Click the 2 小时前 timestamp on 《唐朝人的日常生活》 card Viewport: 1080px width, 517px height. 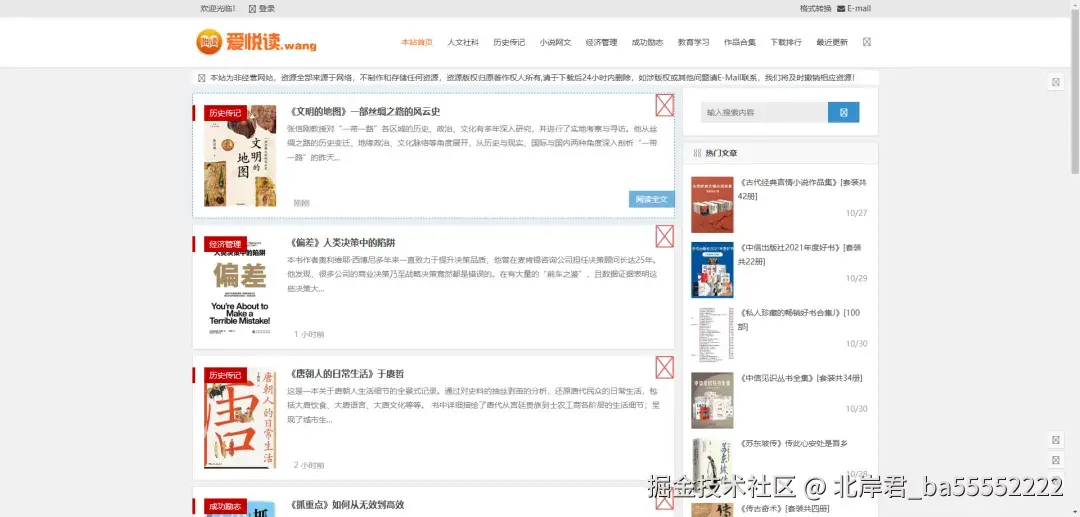click(309, 465)
